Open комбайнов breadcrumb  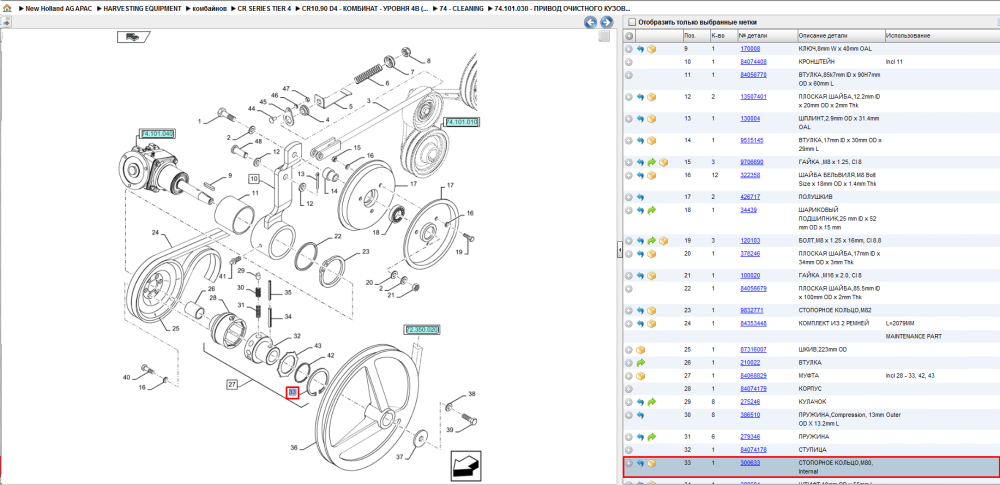point(209,9)
